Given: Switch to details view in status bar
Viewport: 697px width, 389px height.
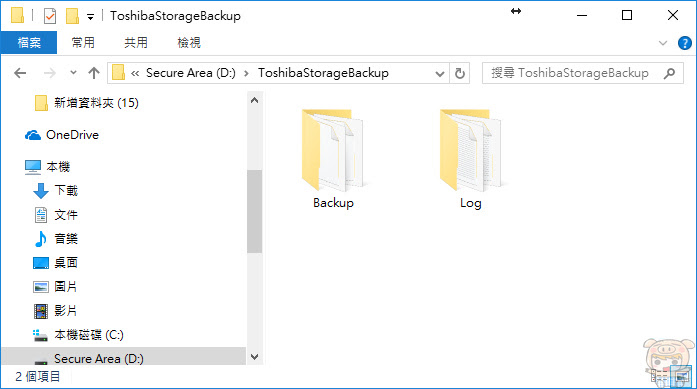Looking at the screenshot, I should pos(660,377).
